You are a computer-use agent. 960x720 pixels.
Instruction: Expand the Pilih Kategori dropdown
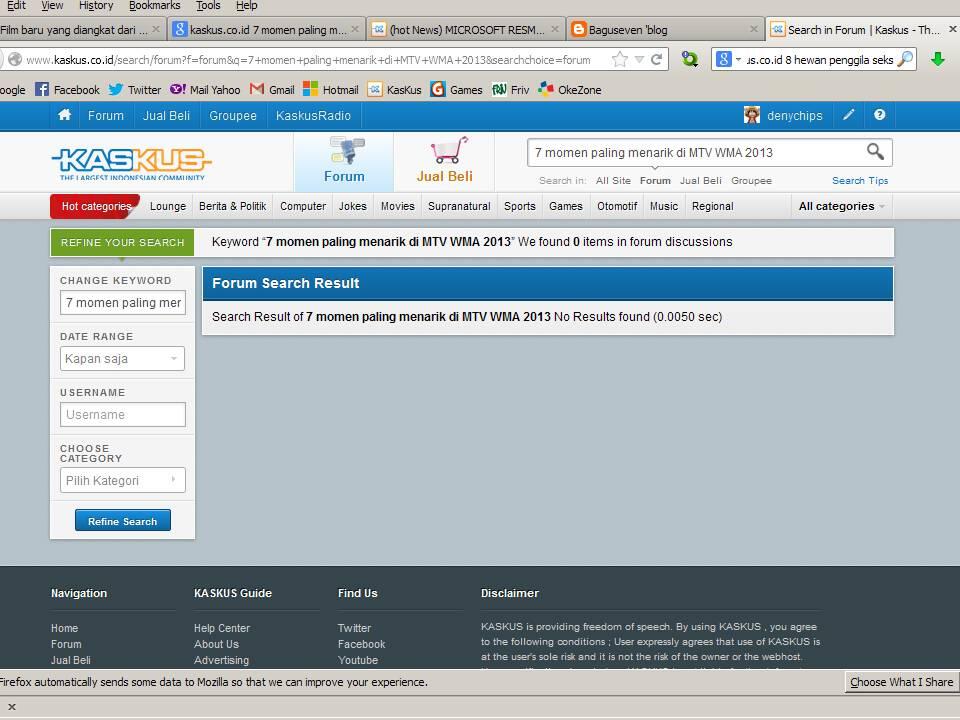pos(122,480)
